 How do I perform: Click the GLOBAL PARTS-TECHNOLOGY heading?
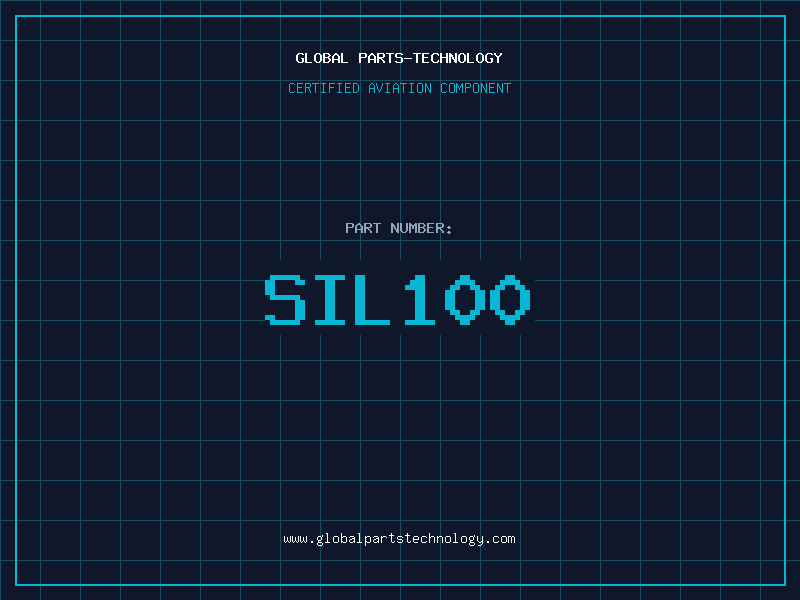click(x=399, y=58)
